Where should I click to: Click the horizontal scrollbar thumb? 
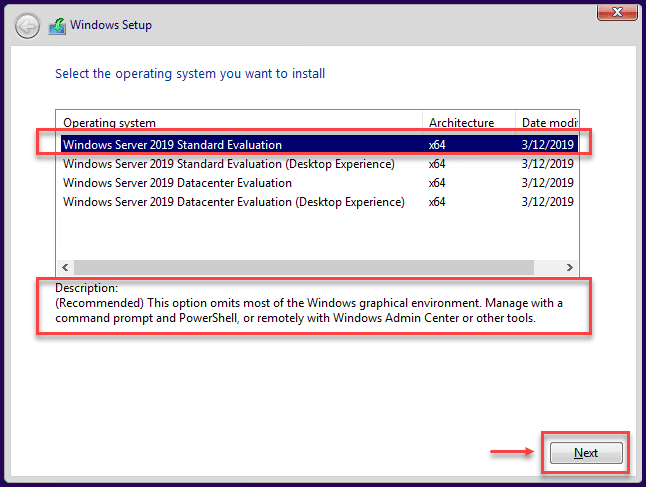pyautogui.click(x=304, y=267)
